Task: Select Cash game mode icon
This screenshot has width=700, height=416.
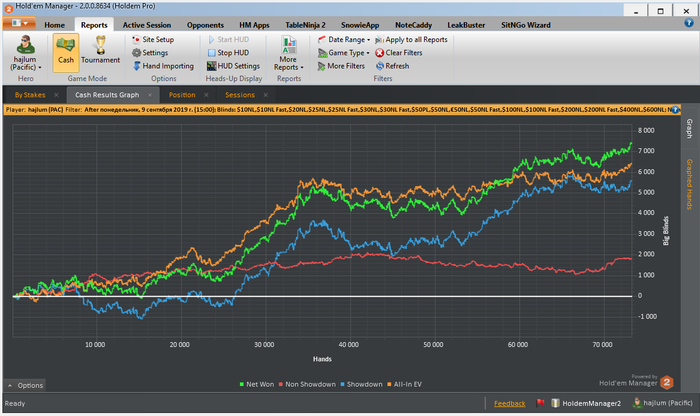Action: (x=66, y=48)
